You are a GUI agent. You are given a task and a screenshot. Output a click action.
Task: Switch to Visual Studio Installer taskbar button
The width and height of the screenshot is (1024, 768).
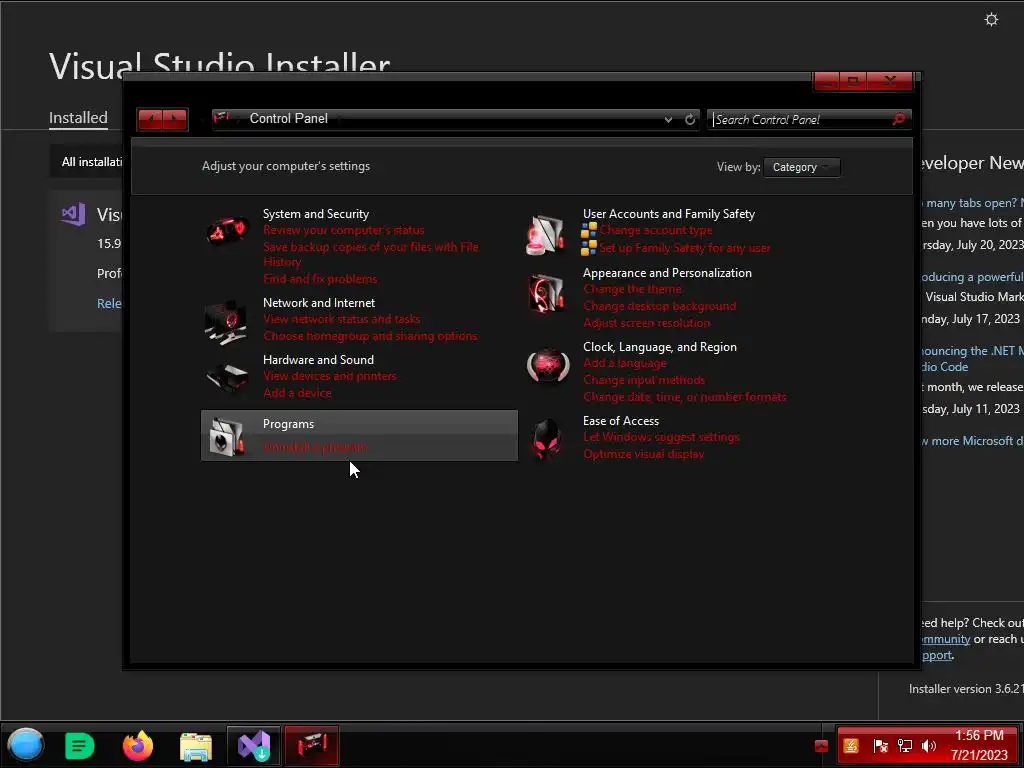pyautogui.click(x=254, y=746)
